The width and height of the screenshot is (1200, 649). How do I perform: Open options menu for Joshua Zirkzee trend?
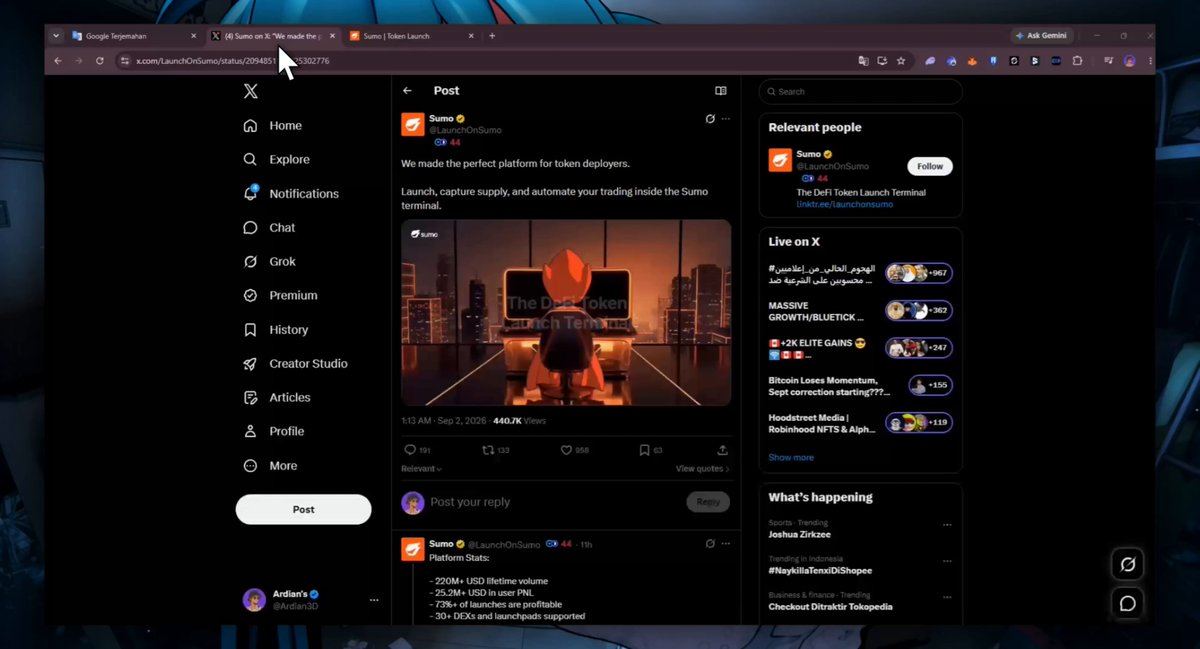click(x=947, y=525)
